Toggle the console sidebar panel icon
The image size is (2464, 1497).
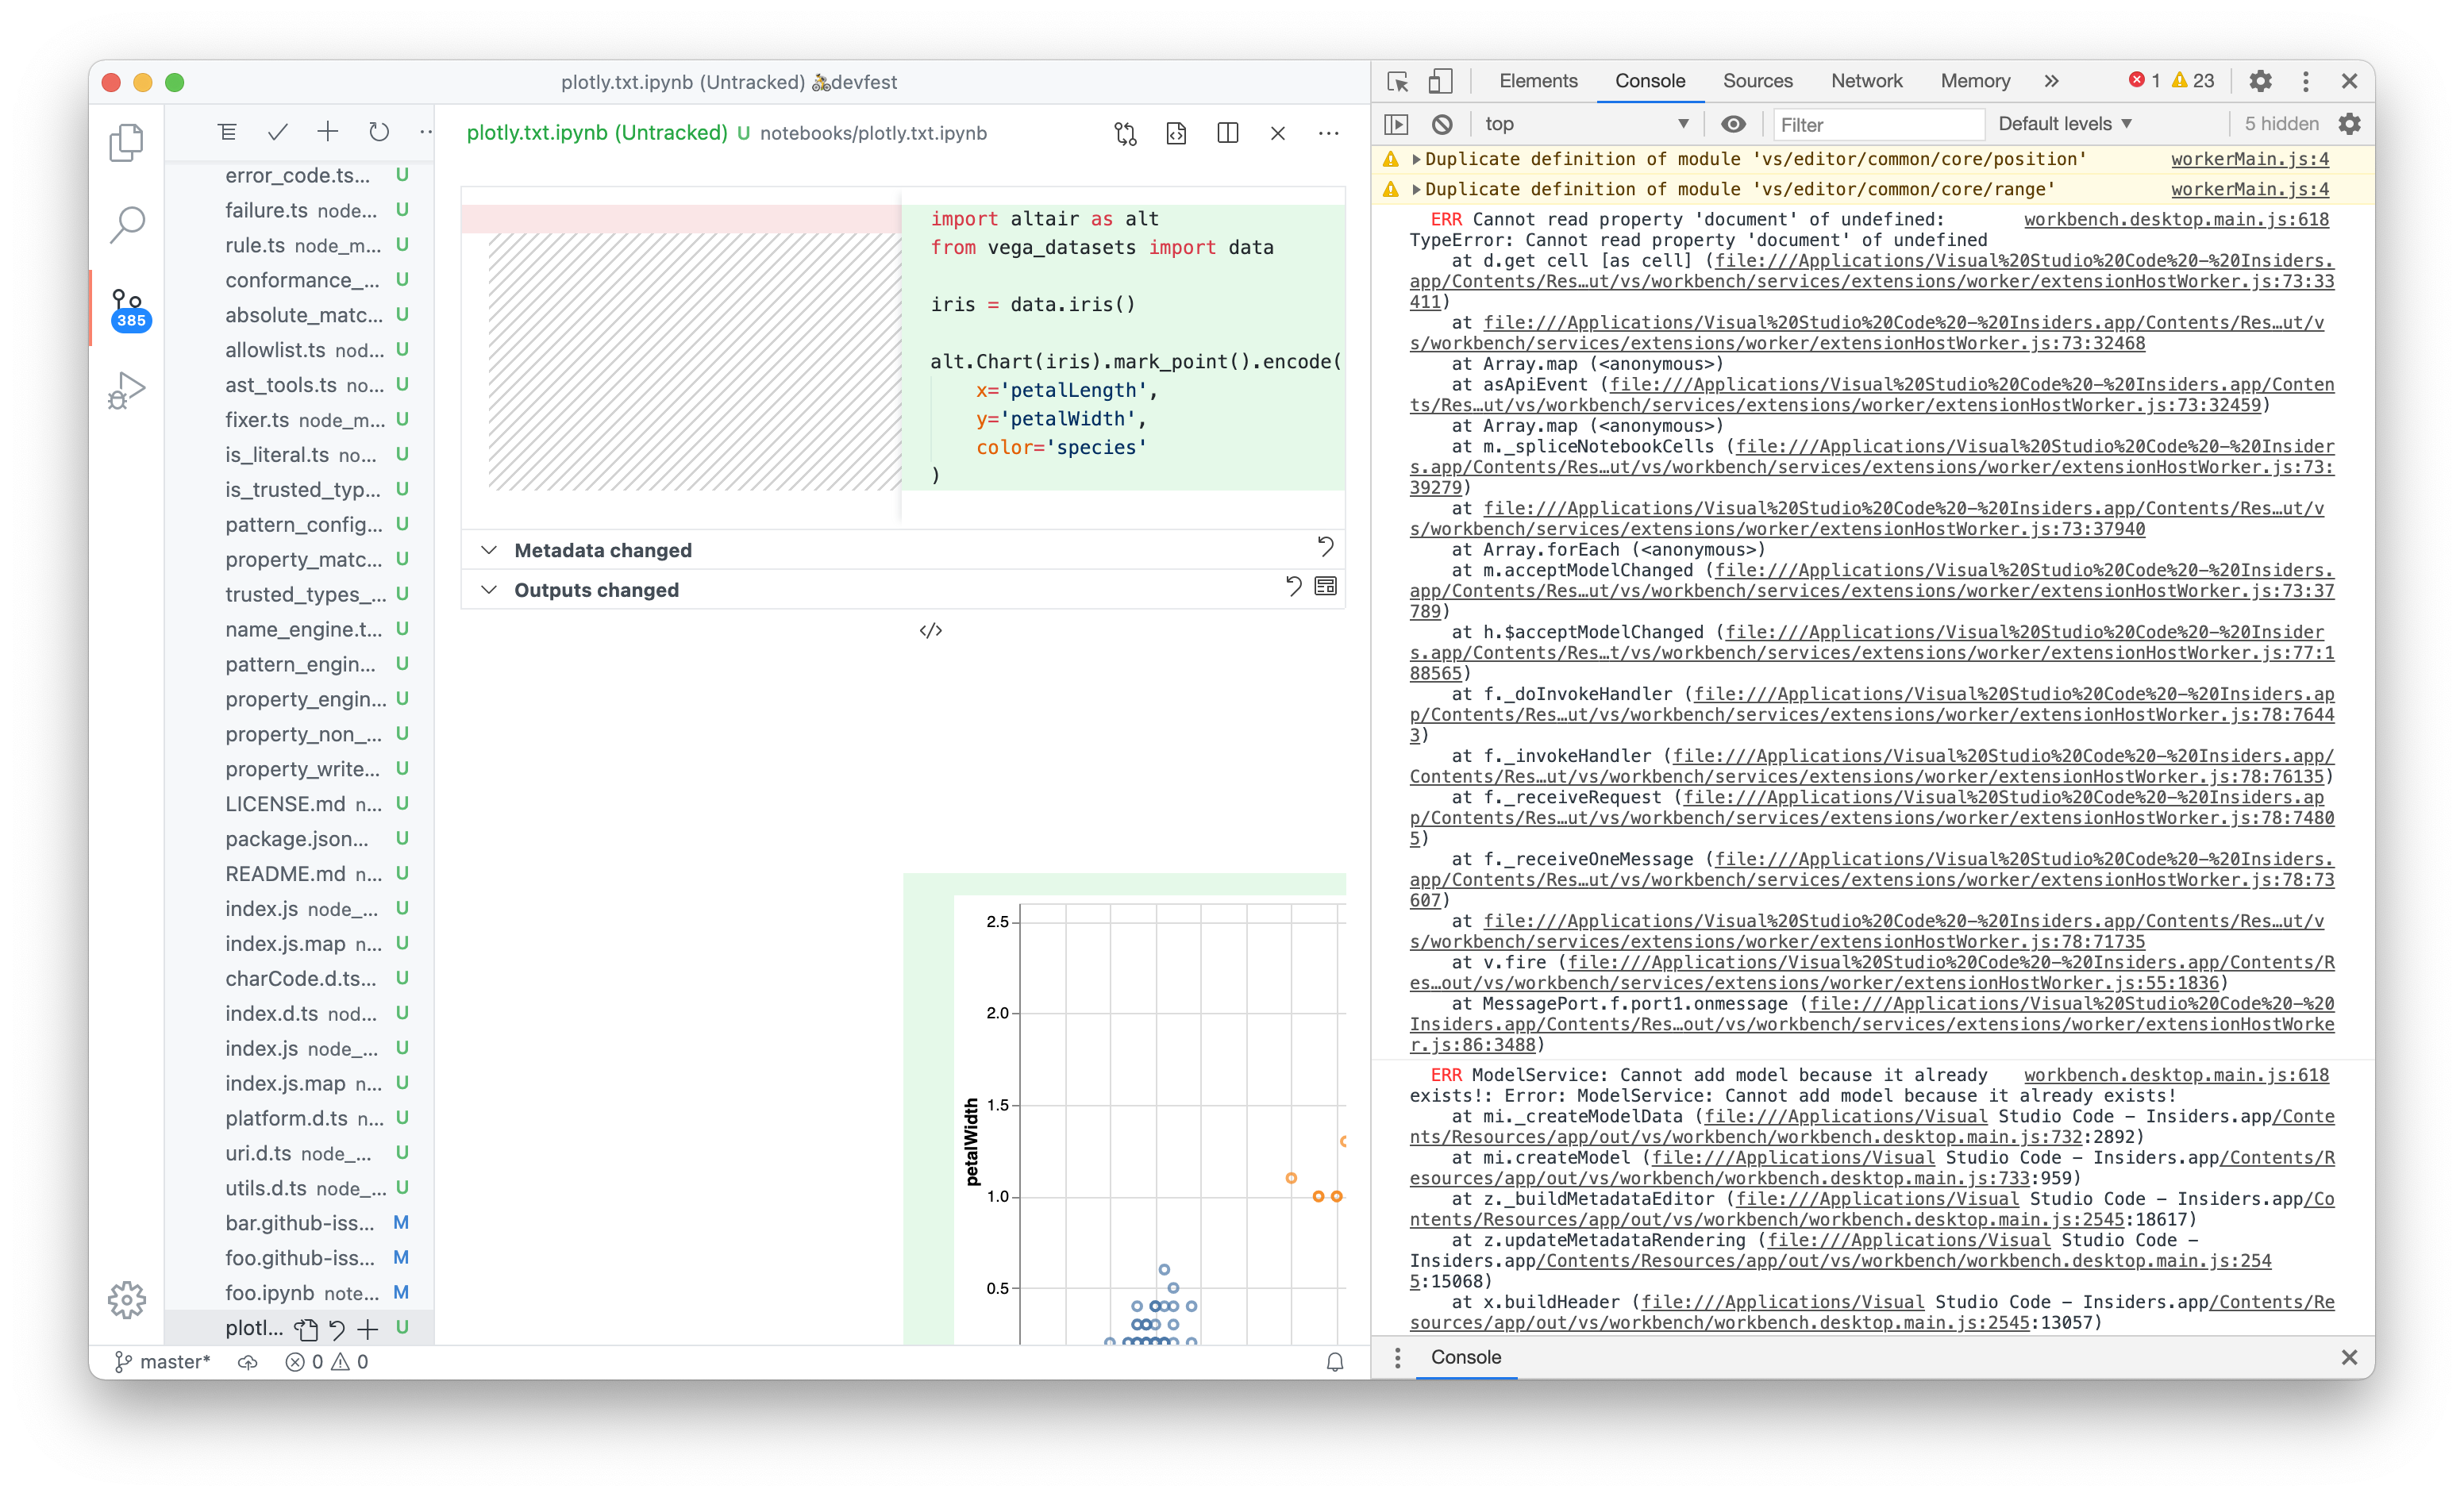point(1396,124)
